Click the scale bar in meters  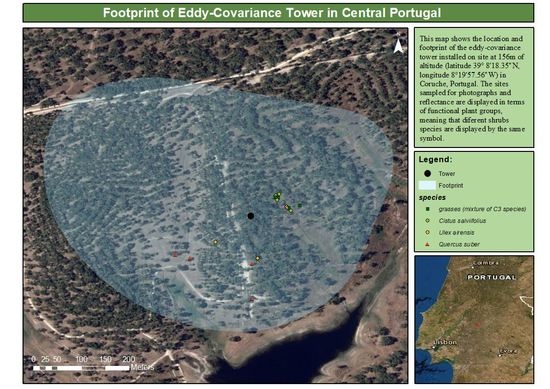click(x=81, y=368)
